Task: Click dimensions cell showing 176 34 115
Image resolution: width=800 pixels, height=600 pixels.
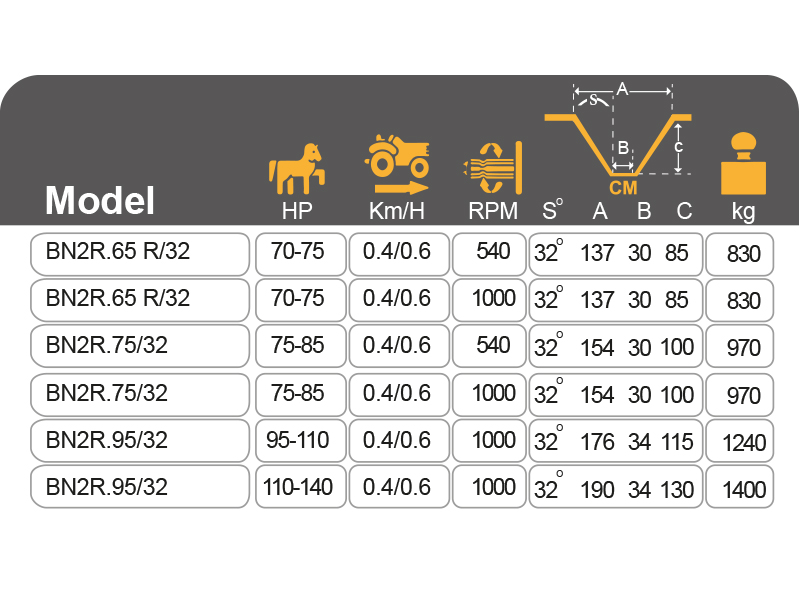Action: click(616, 441)
